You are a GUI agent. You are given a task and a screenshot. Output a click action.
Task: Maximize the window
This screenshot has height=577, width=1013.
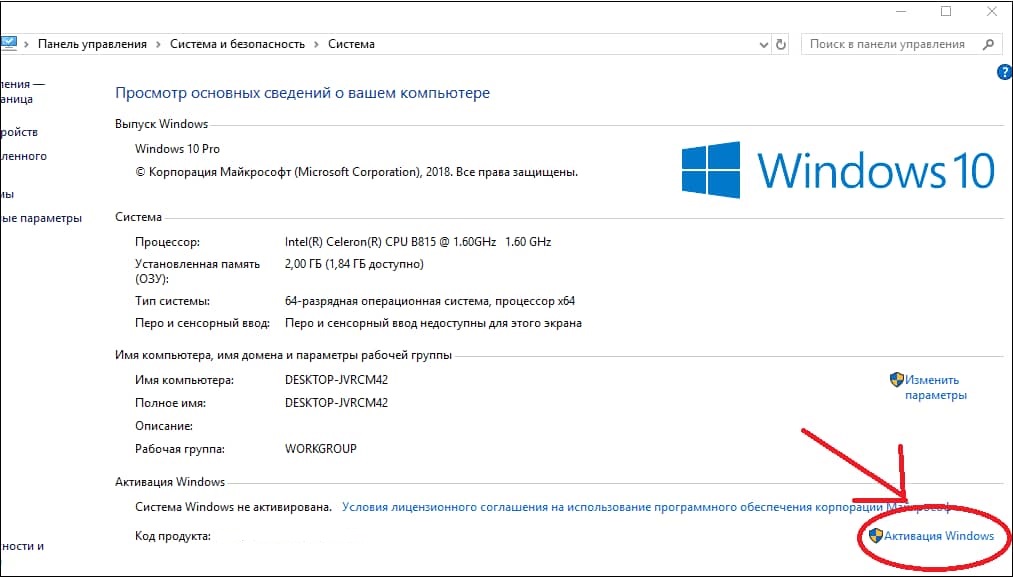pyautogui.click(x=946, y=12)
